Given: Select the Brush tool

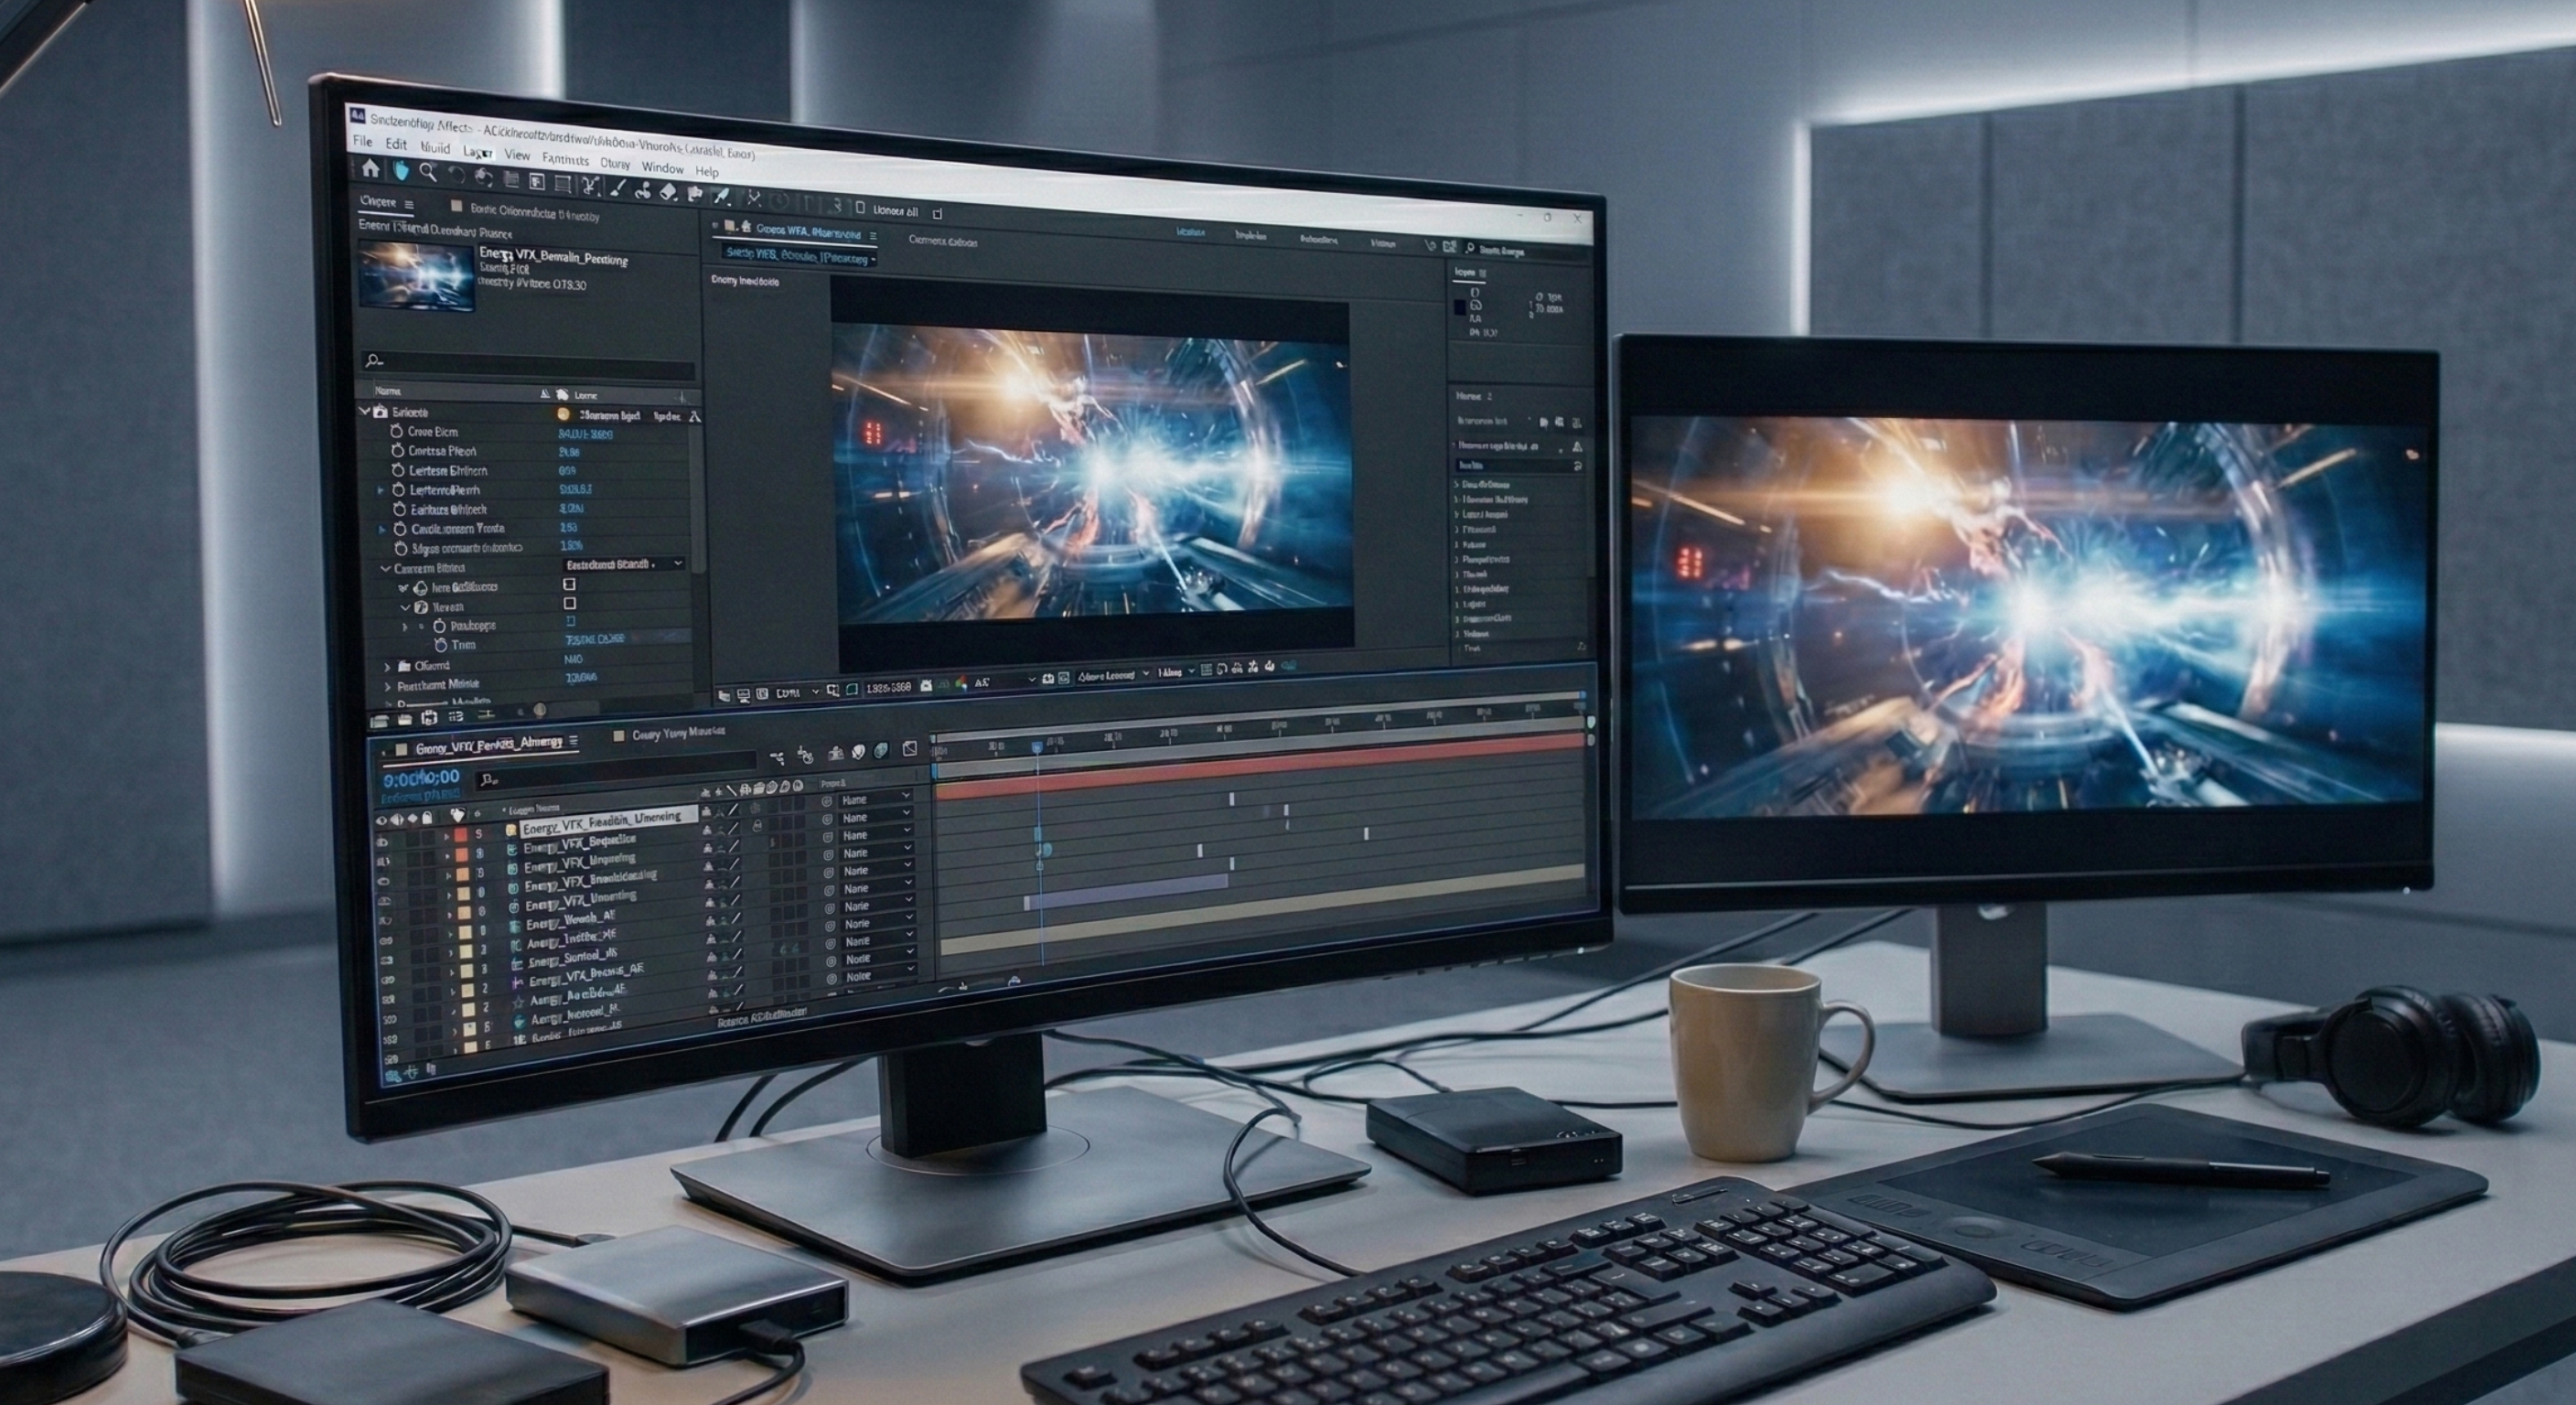Looking at the screenshot, I should pyautogui.click(x=619, y=189).
